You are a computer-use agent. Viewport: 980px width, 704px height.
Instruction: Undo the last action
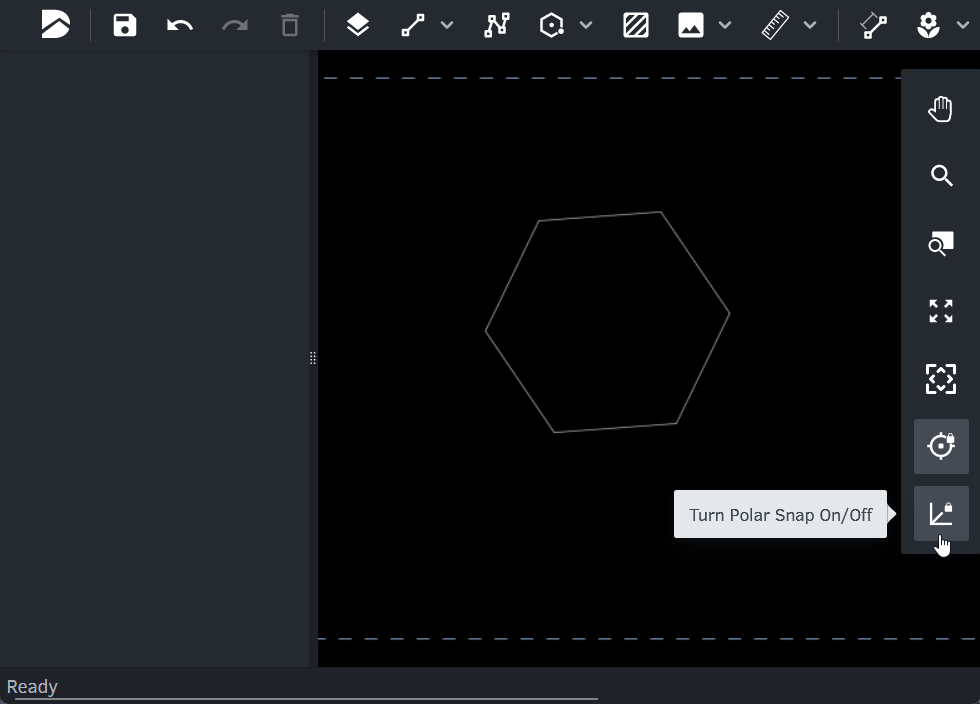[x=180, y=25]
